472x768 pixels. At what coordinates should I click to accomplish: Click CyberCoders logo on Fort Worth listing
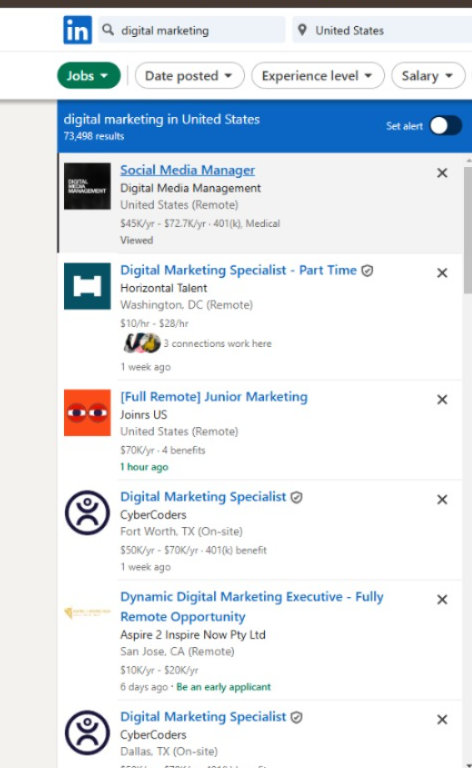87,512
